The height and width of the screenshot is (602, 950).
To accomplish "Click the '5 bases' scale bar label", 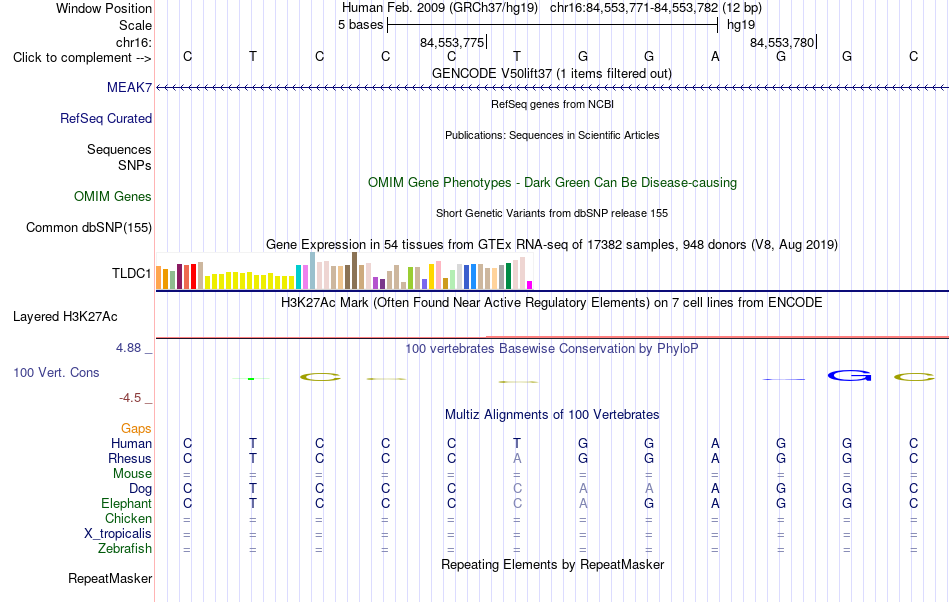I will pos(361,25).
